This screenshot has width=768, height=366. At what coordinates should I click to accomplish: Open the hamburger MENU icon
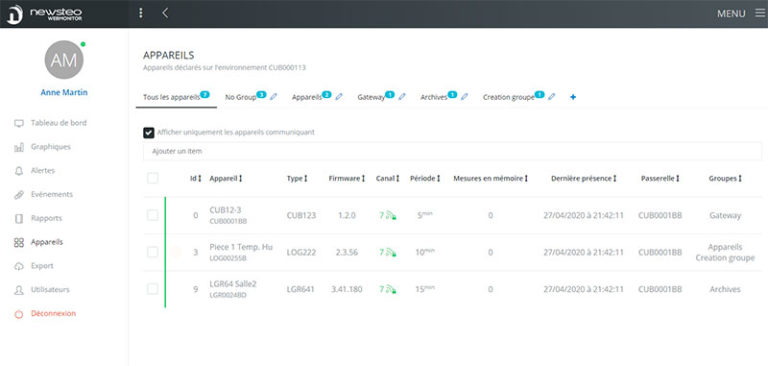point(760,13)
